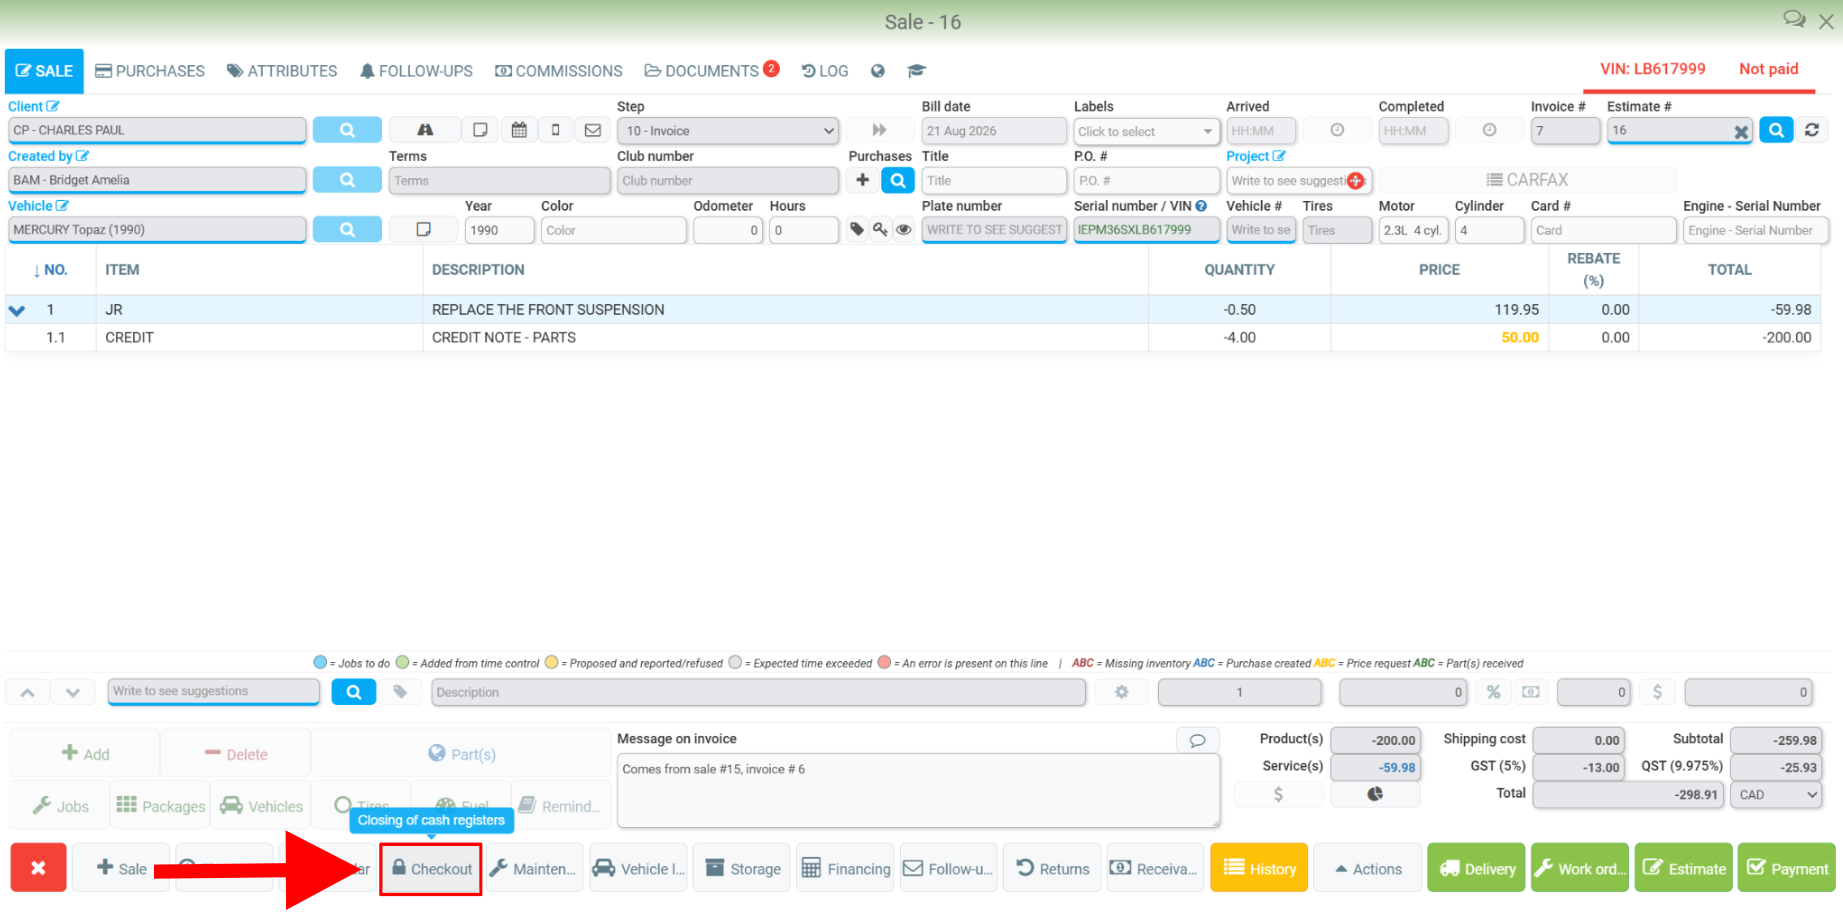
Task: Search for a client with magnifier button
Action: (x=347, y=130)
